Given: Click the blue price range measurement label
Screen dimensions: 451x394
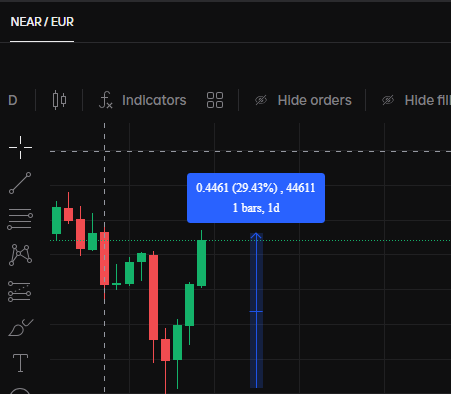Looking at the screenshot, I should (x=256, y=198).
